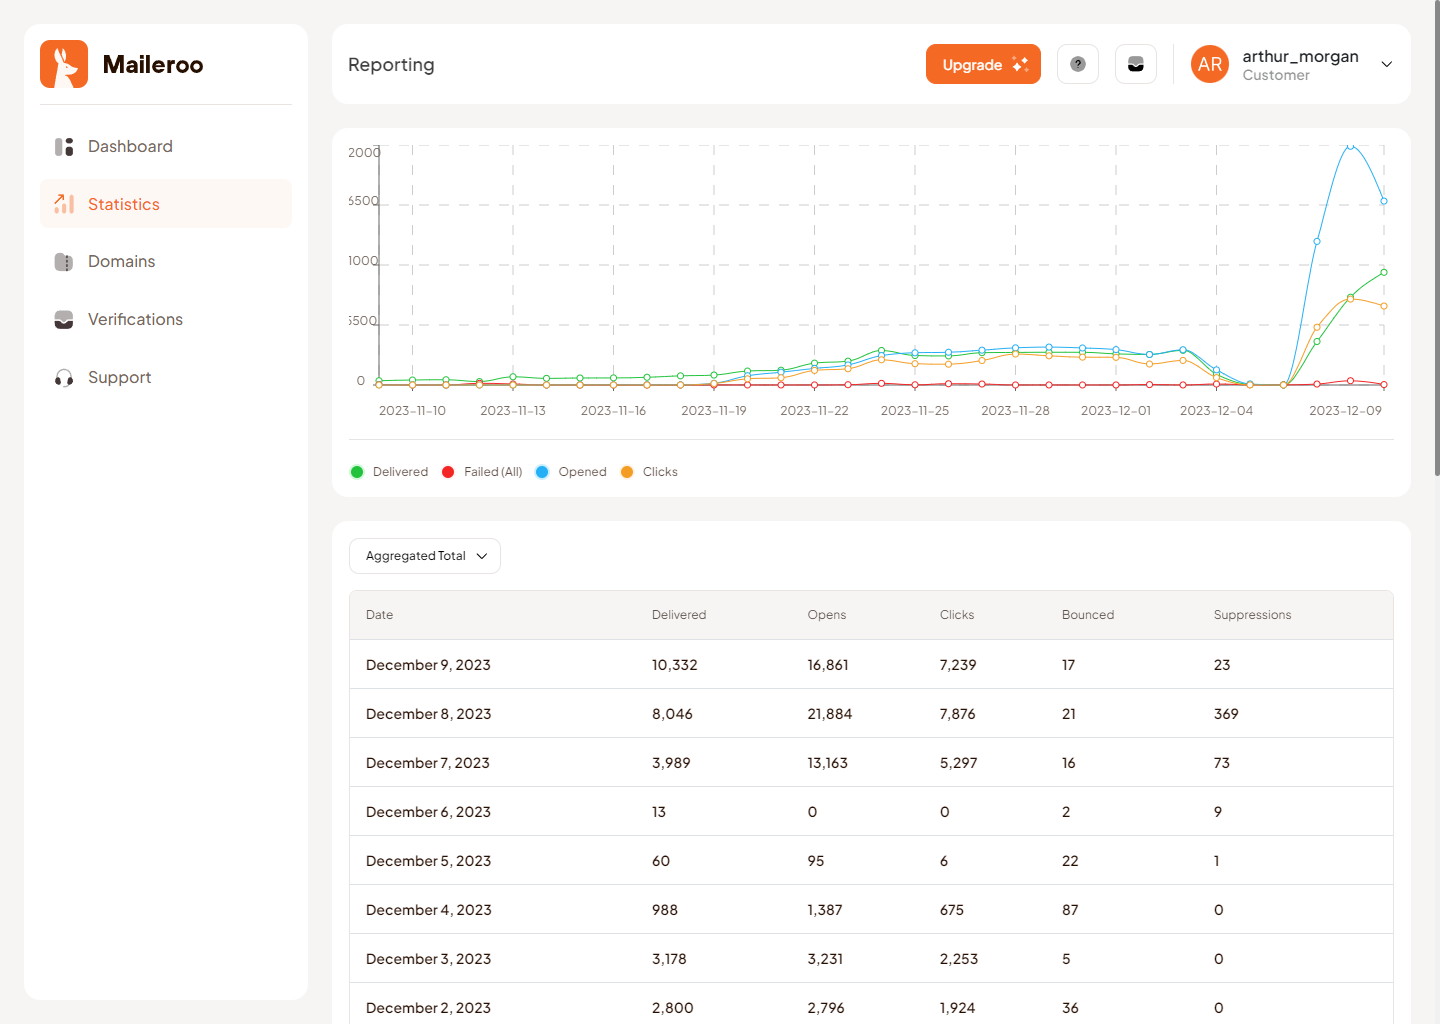Select the Dashboard icon in the sidebar
The image size is (1440, 1024).
[x=63, y=146]
